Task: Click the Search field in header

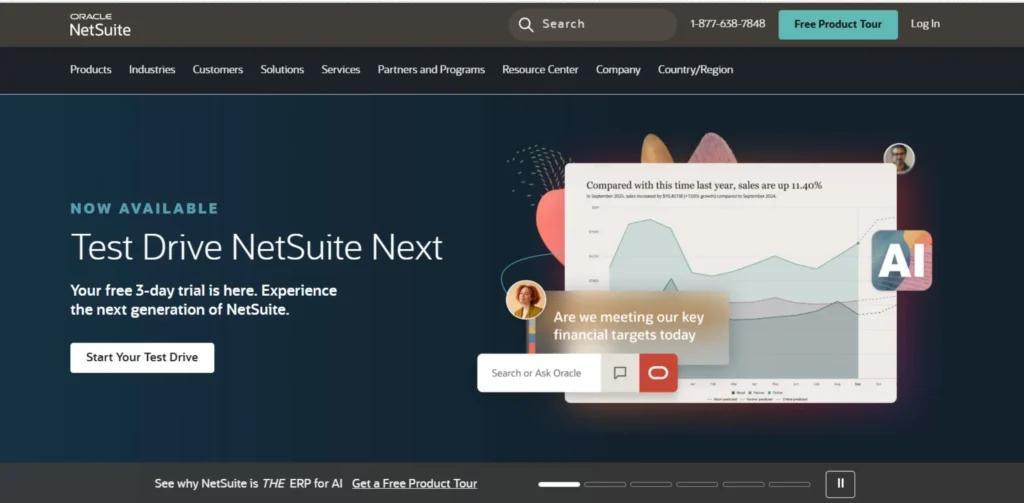Action: point(592,24)
